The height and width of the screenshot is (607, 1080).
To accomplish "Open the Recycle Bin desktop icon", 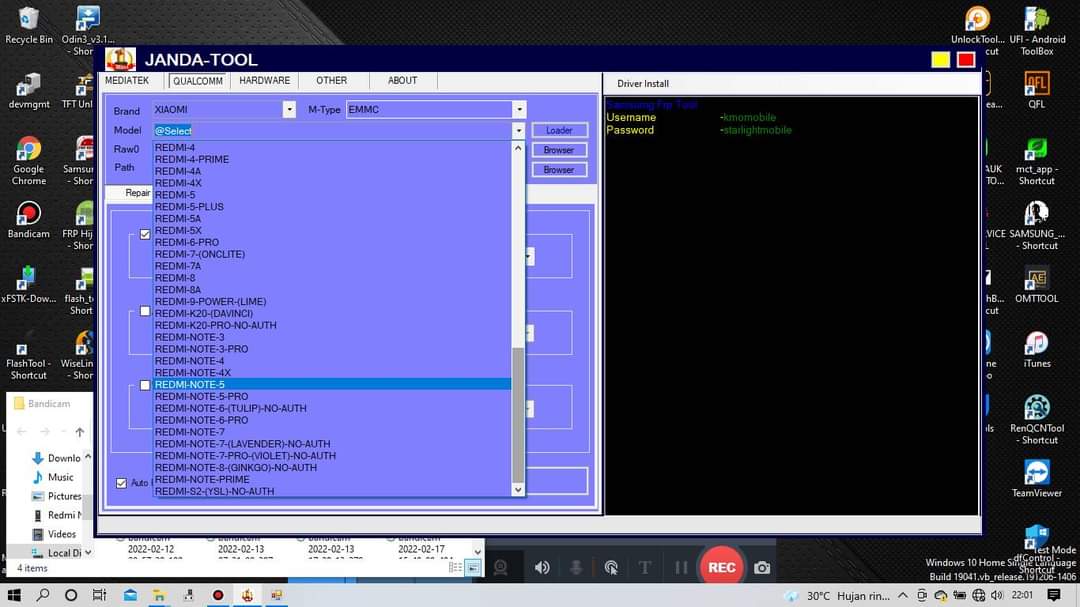I will click(28, 25).
